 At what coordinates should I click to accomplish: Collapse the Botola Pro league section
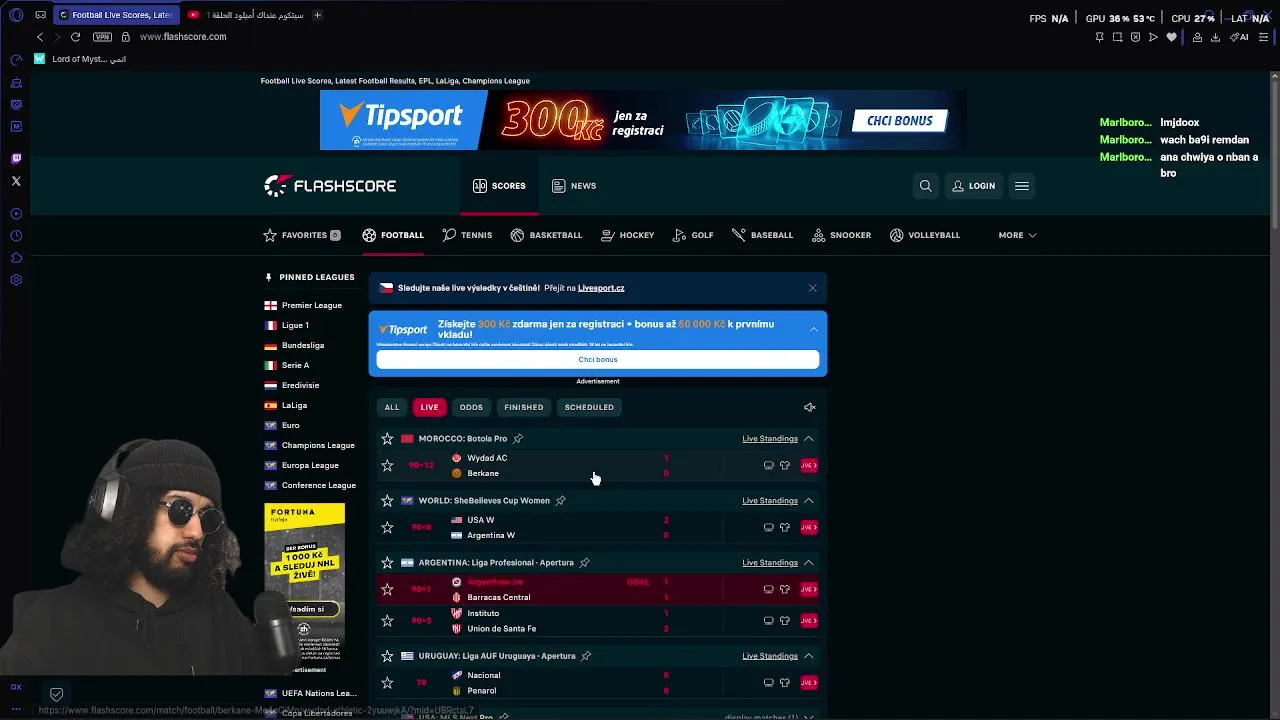pos(809,439)
